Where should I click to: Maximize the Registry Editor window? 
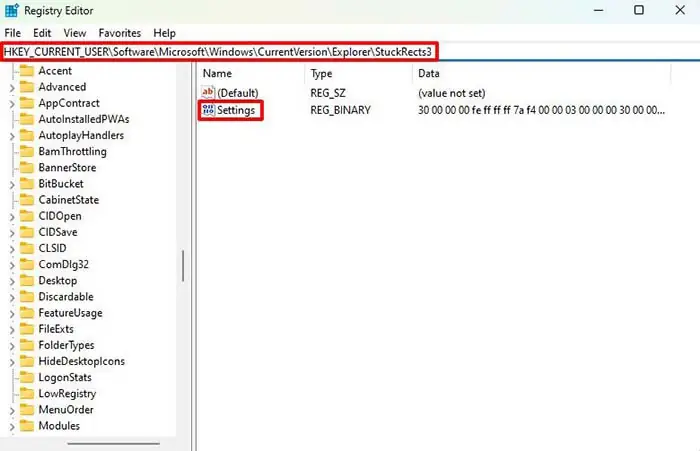click(639, 10)
